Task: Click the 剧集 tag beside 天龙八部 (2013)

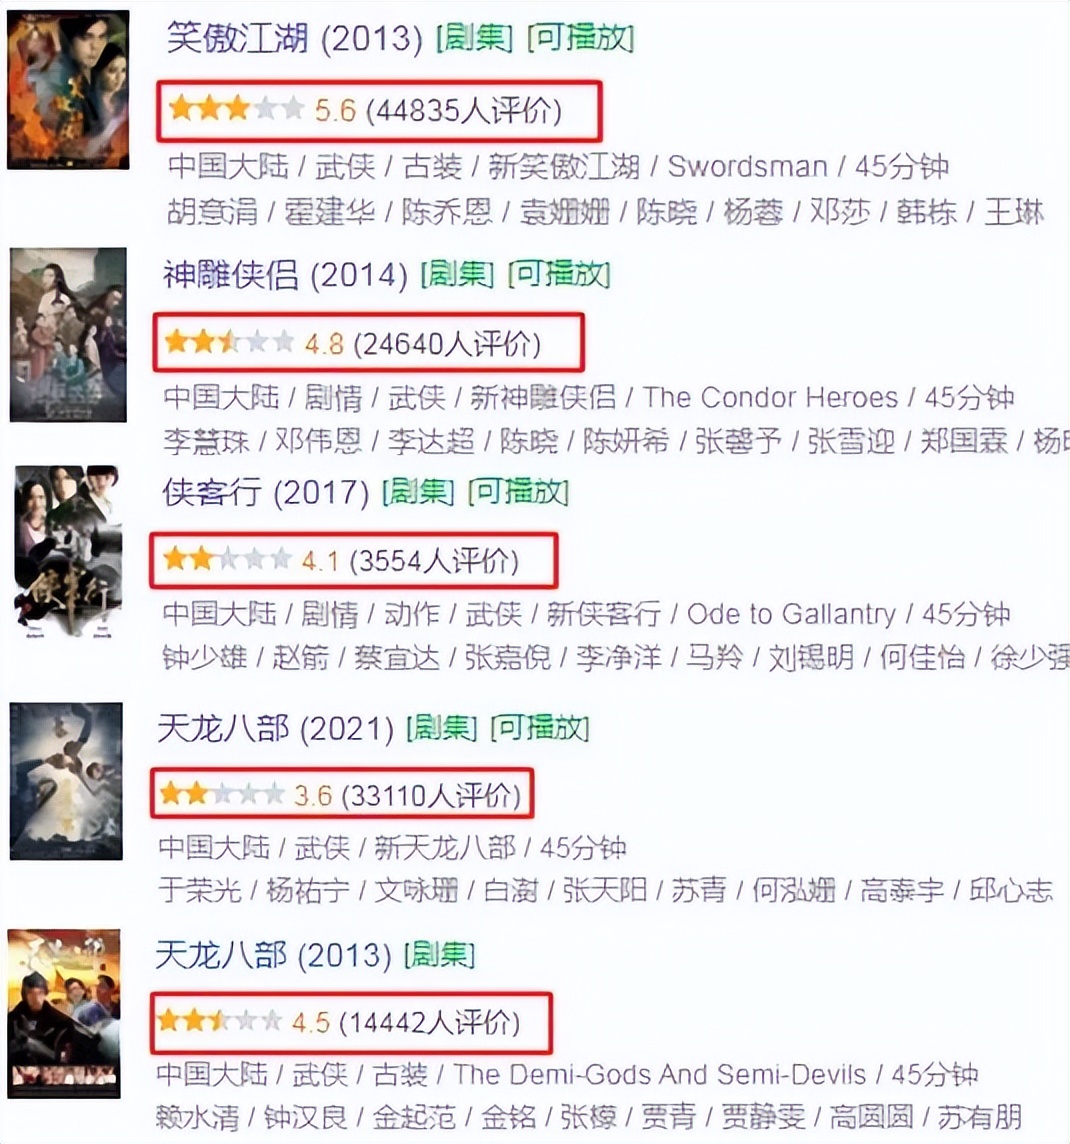Action: (x=439, y=955)
